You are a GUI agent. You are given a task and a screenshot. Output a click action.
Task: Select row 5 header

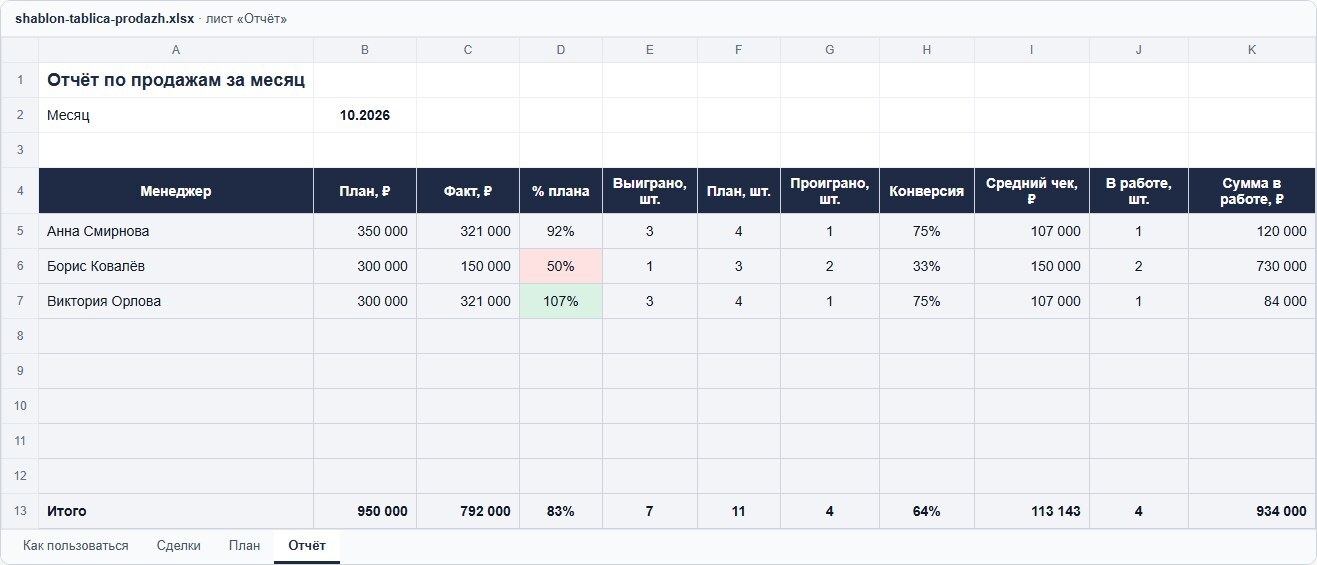click(20, 231)
